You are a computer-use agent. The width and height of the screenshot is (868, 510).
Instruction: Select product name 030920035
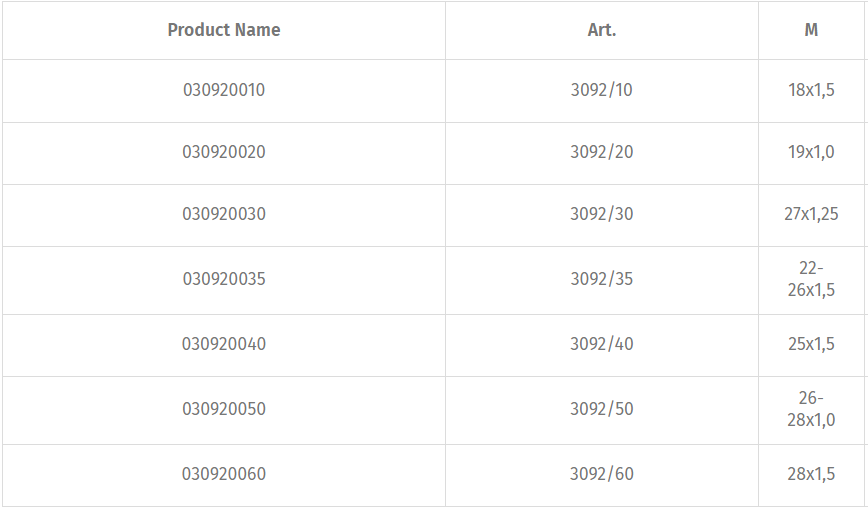(224, 279)
